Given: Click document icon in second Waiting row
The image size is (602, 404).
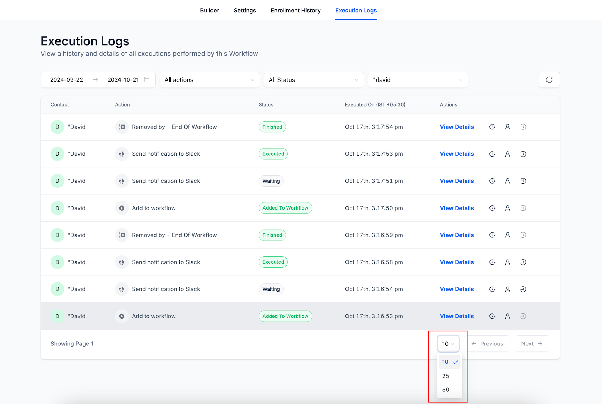Looking at the screenshot, I should click(523, 289).
